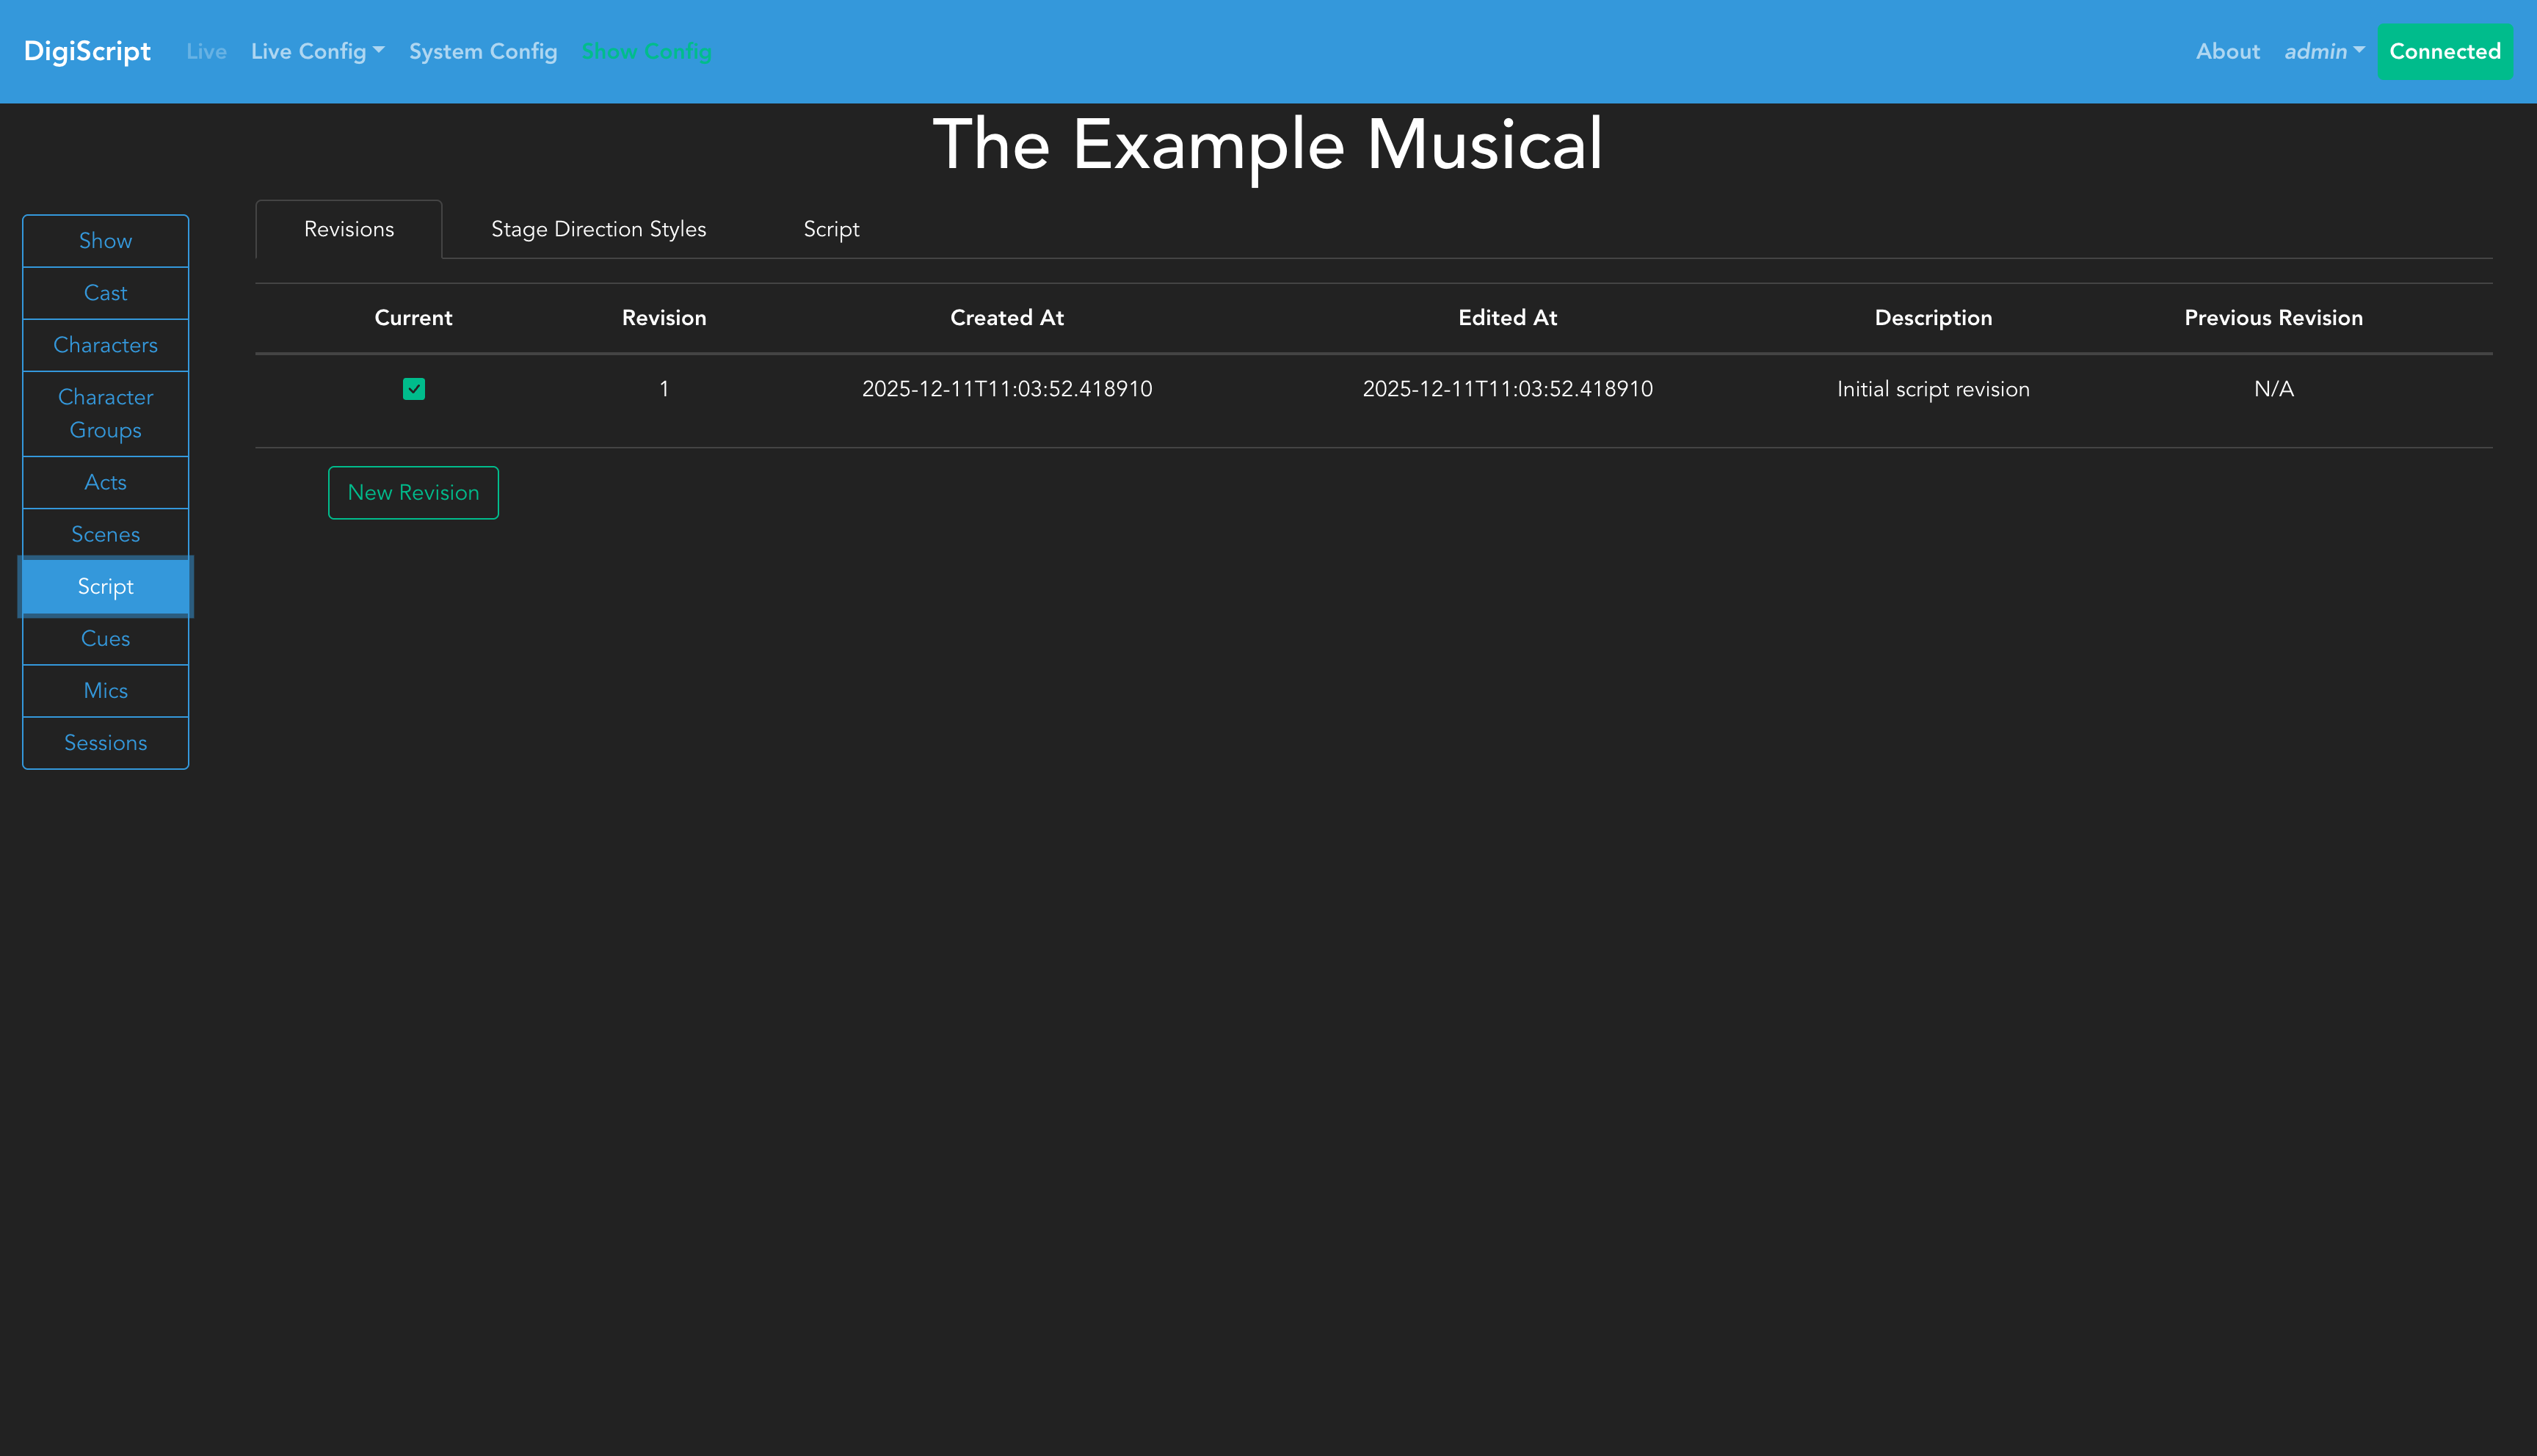Open Character Groups sidebar item

[x=105, y=413]
